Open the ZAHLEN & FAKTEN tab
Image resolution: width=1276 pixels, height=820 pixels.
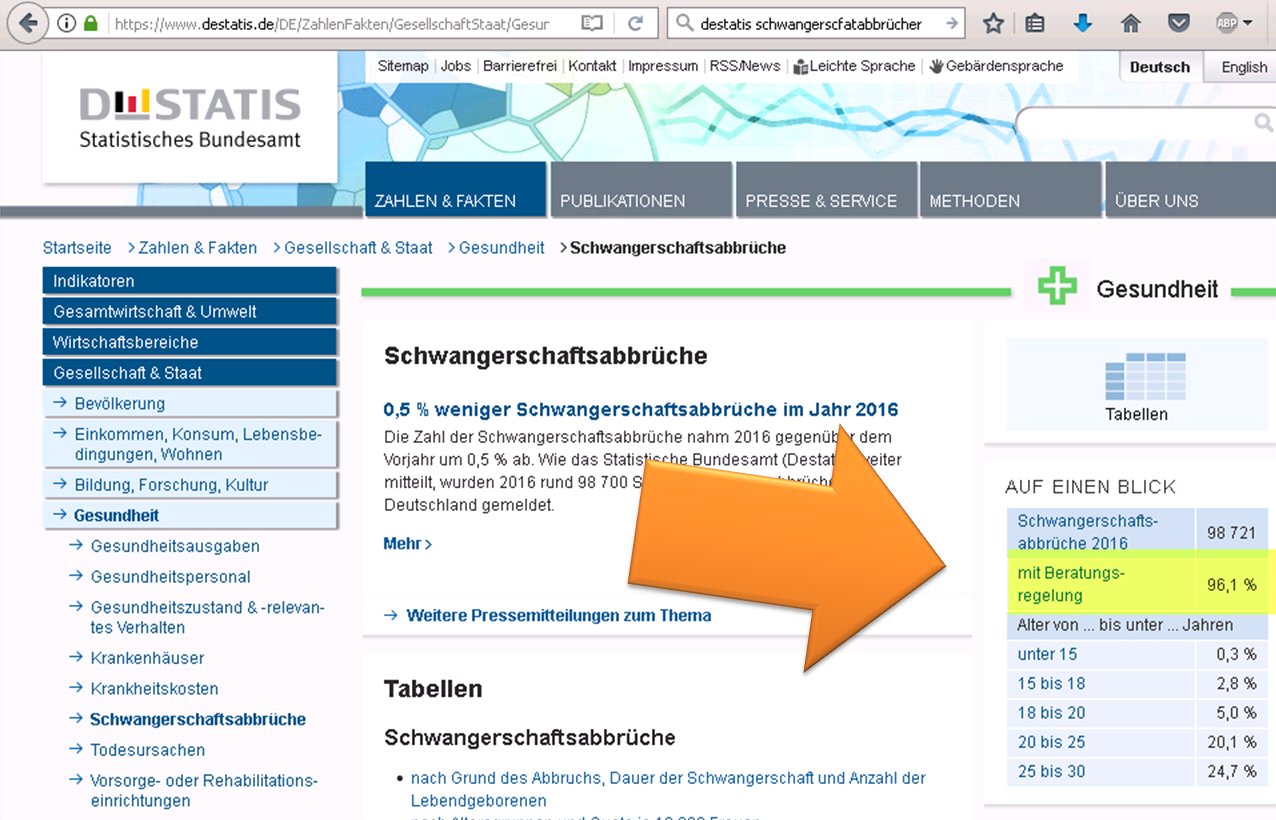456,189
